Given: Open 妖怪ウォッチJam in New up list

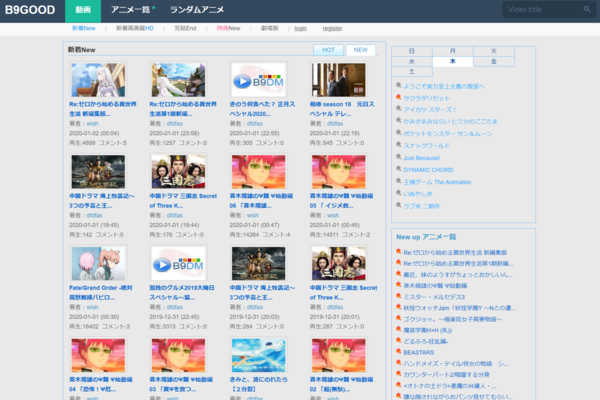Looking at the screenshot, I should pyautogui.click(x=460, y=308).
